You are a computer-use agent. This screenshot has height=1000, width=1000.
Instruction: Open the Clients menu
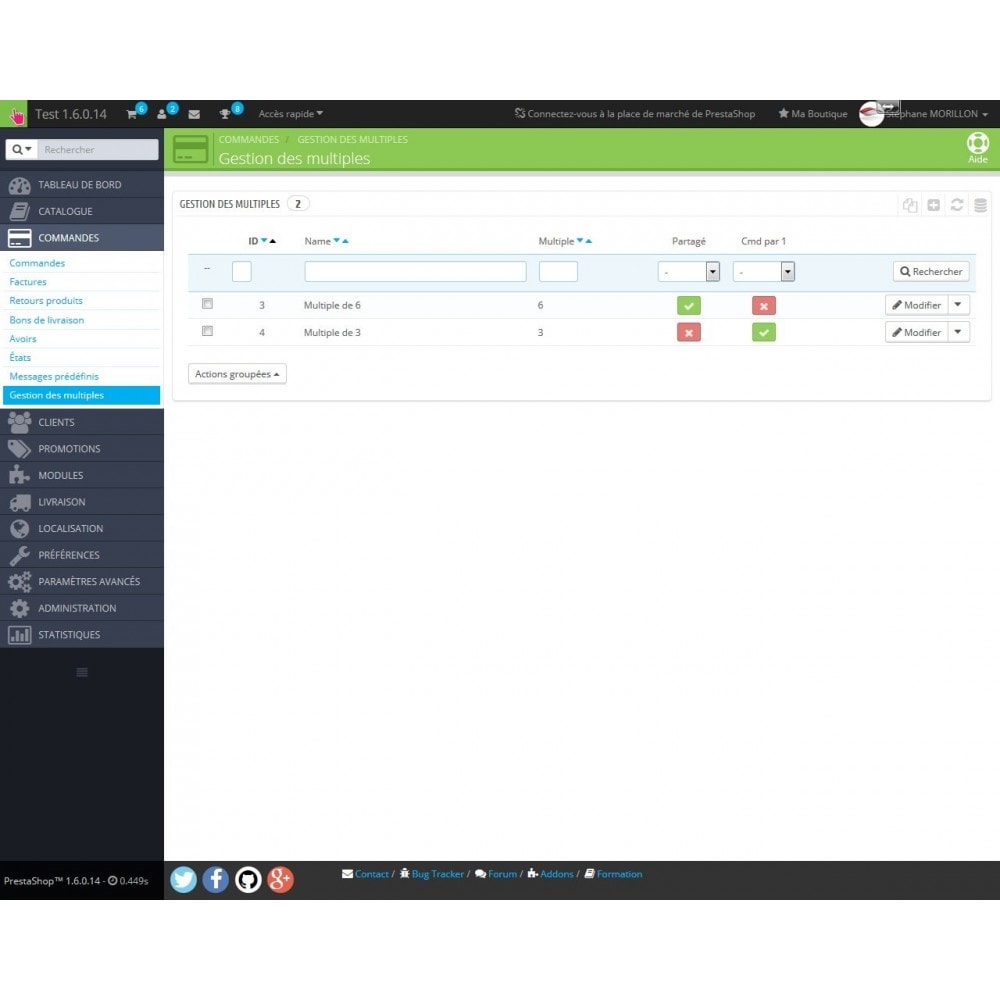(82, 422)
